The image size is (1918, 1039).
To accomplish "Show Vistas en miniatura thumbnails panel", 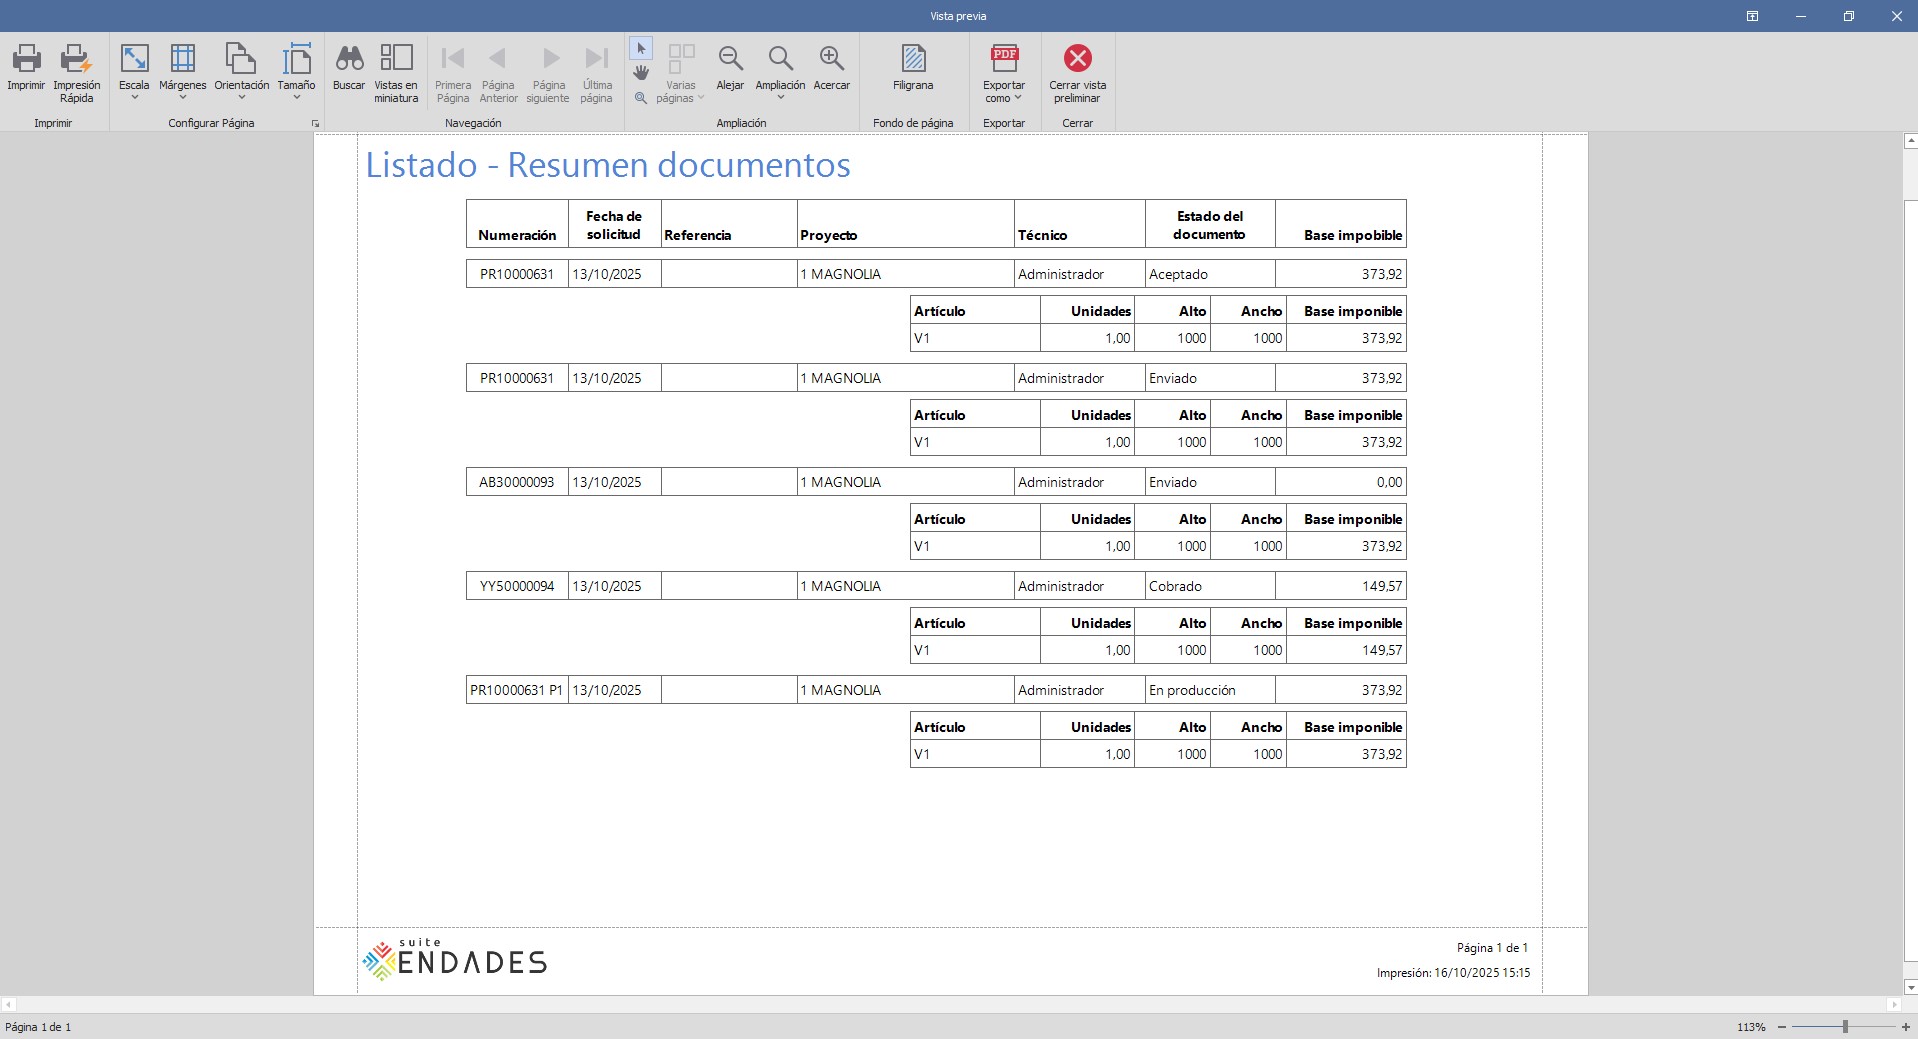I will pyautogui.click(x=396, y=60).
